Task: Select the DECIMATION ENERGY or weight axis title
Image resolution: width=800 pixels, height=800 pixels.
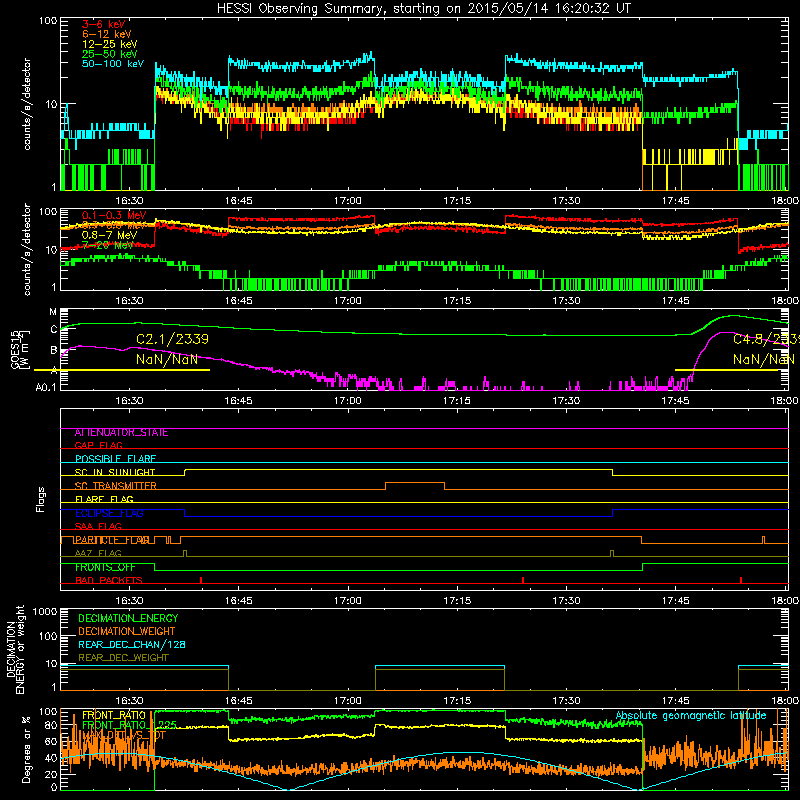Action: click(15, 649)
